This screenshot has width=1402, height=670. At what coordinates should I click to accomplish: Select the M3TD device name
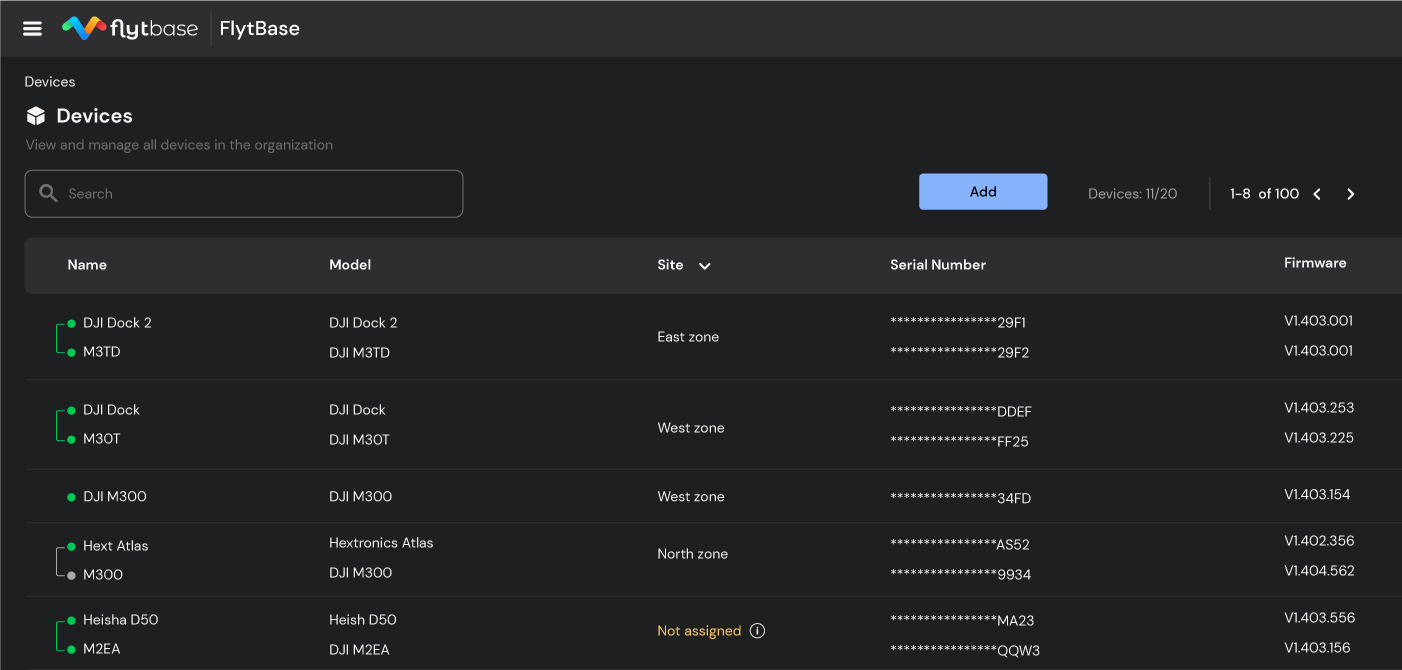coord(102,352)
